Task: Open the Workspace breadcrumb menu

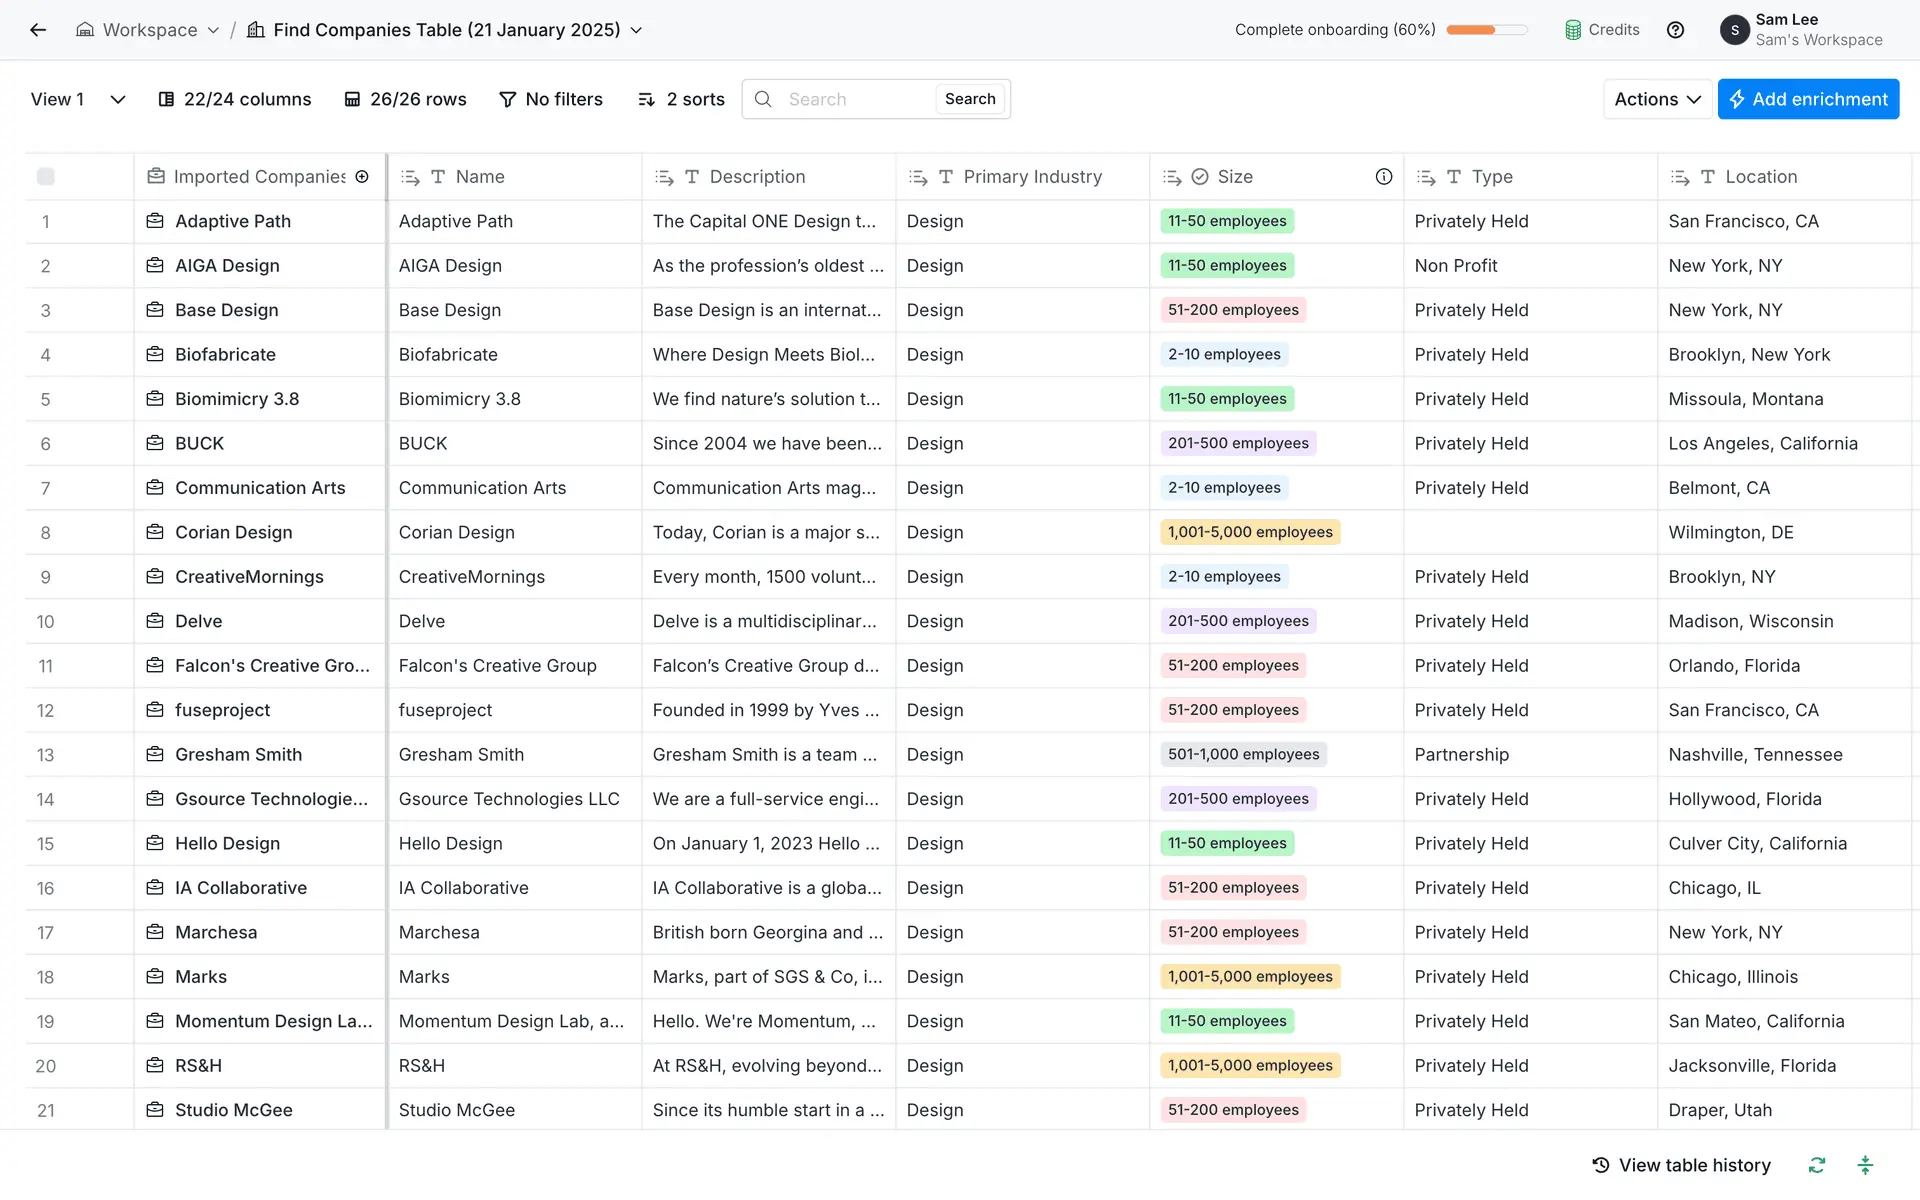Action: (x=148, y=30)
